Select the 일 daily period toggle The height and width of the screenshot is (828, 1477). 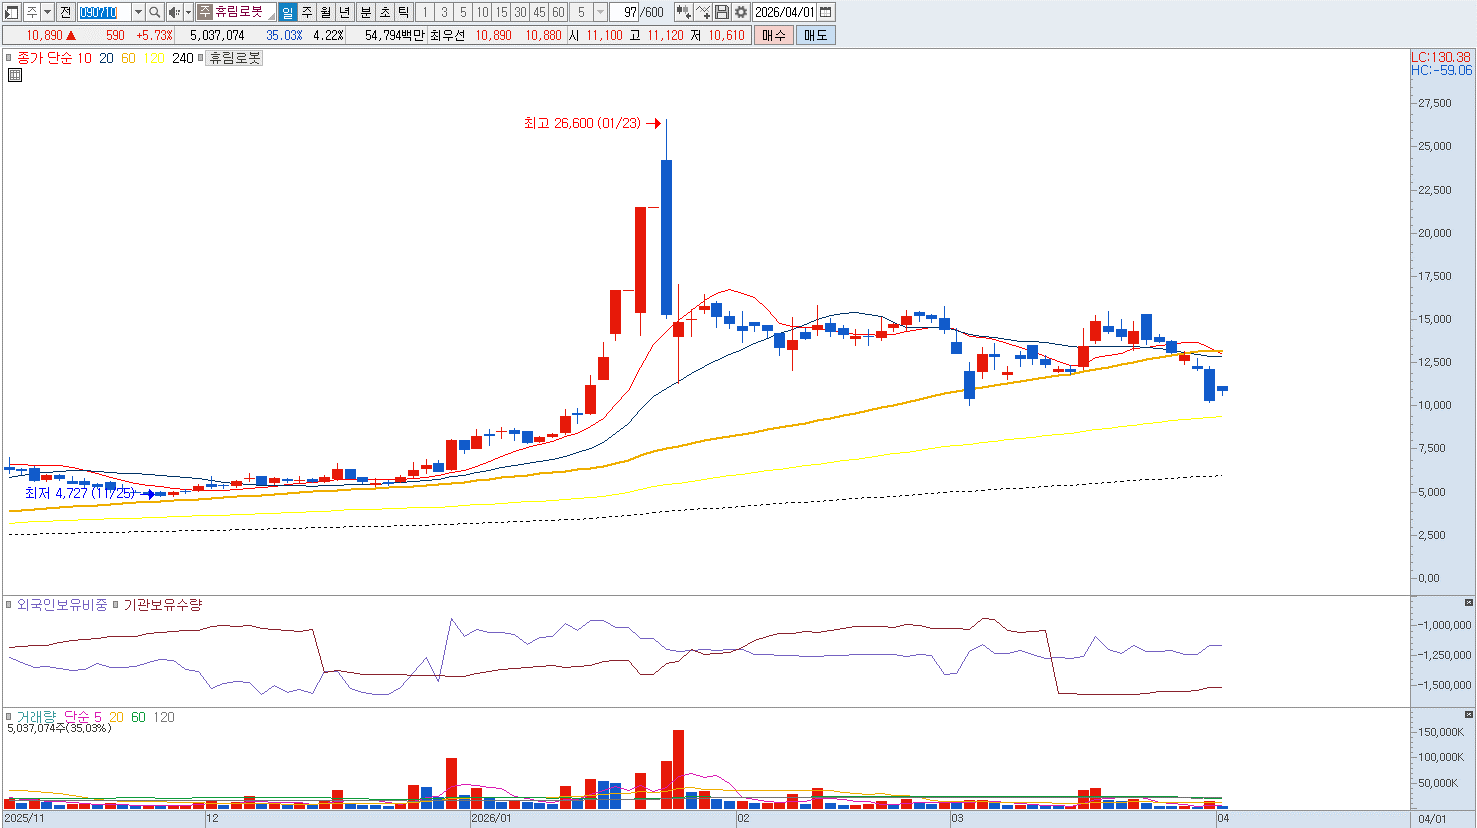tap(288, 12)
